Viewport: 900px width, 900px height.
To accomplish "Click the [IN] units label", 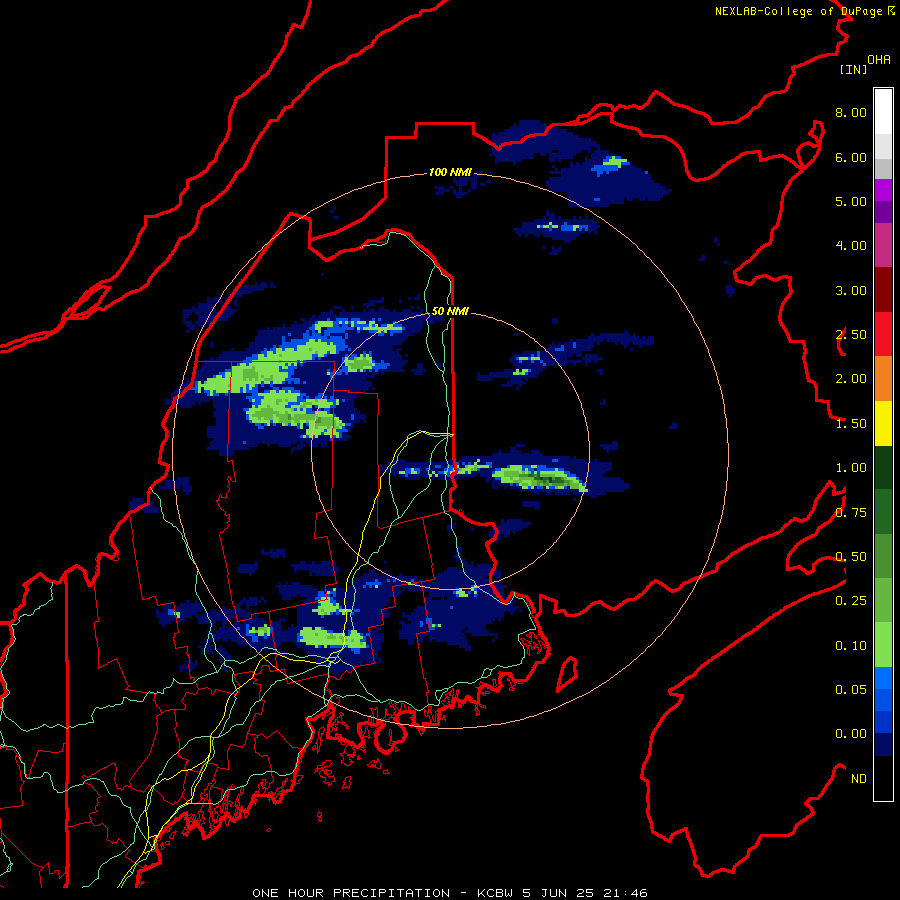I will [853, 69].
